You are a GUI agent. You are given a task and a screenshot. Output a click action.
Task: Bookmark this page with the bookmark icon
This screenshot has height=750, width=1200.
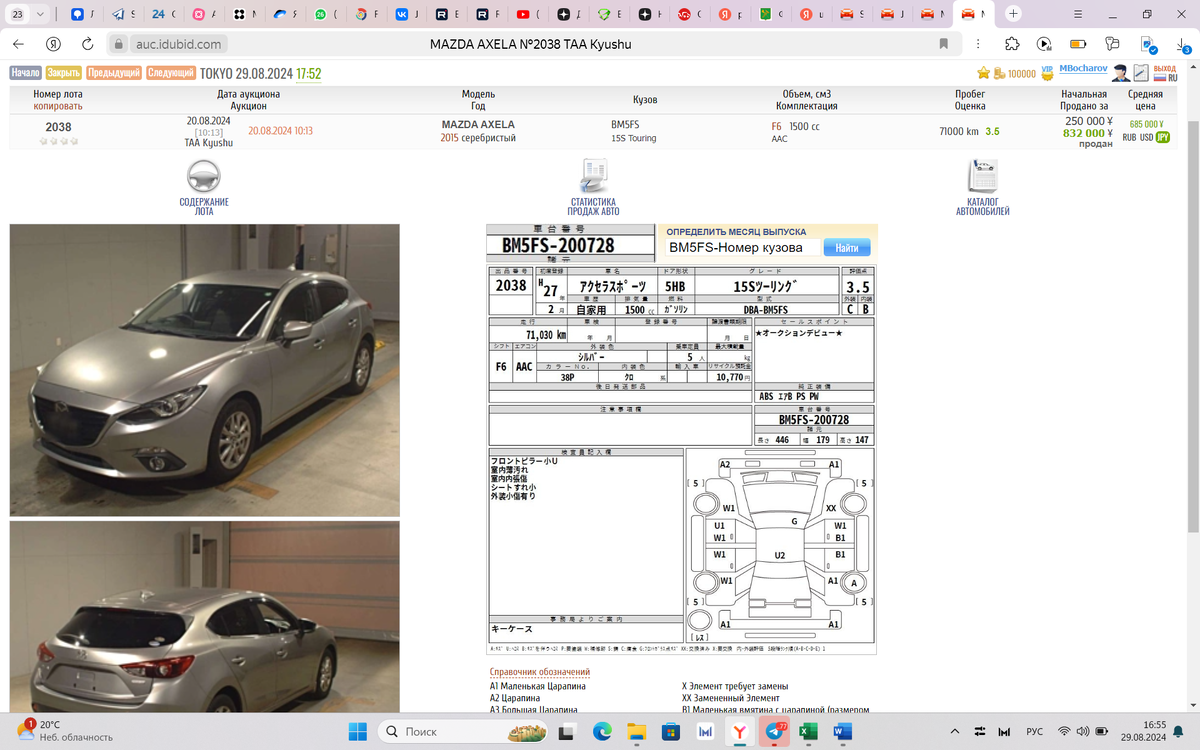pos(944,44)
